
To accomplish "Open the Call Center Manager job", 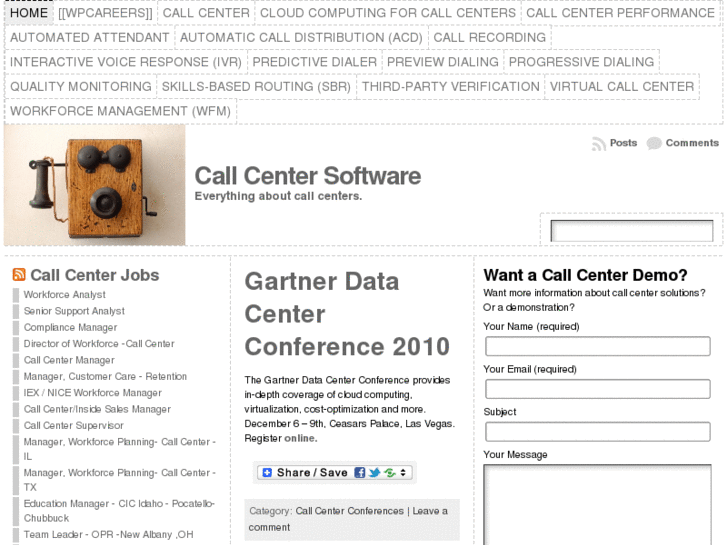I will (x=69, y=360).
